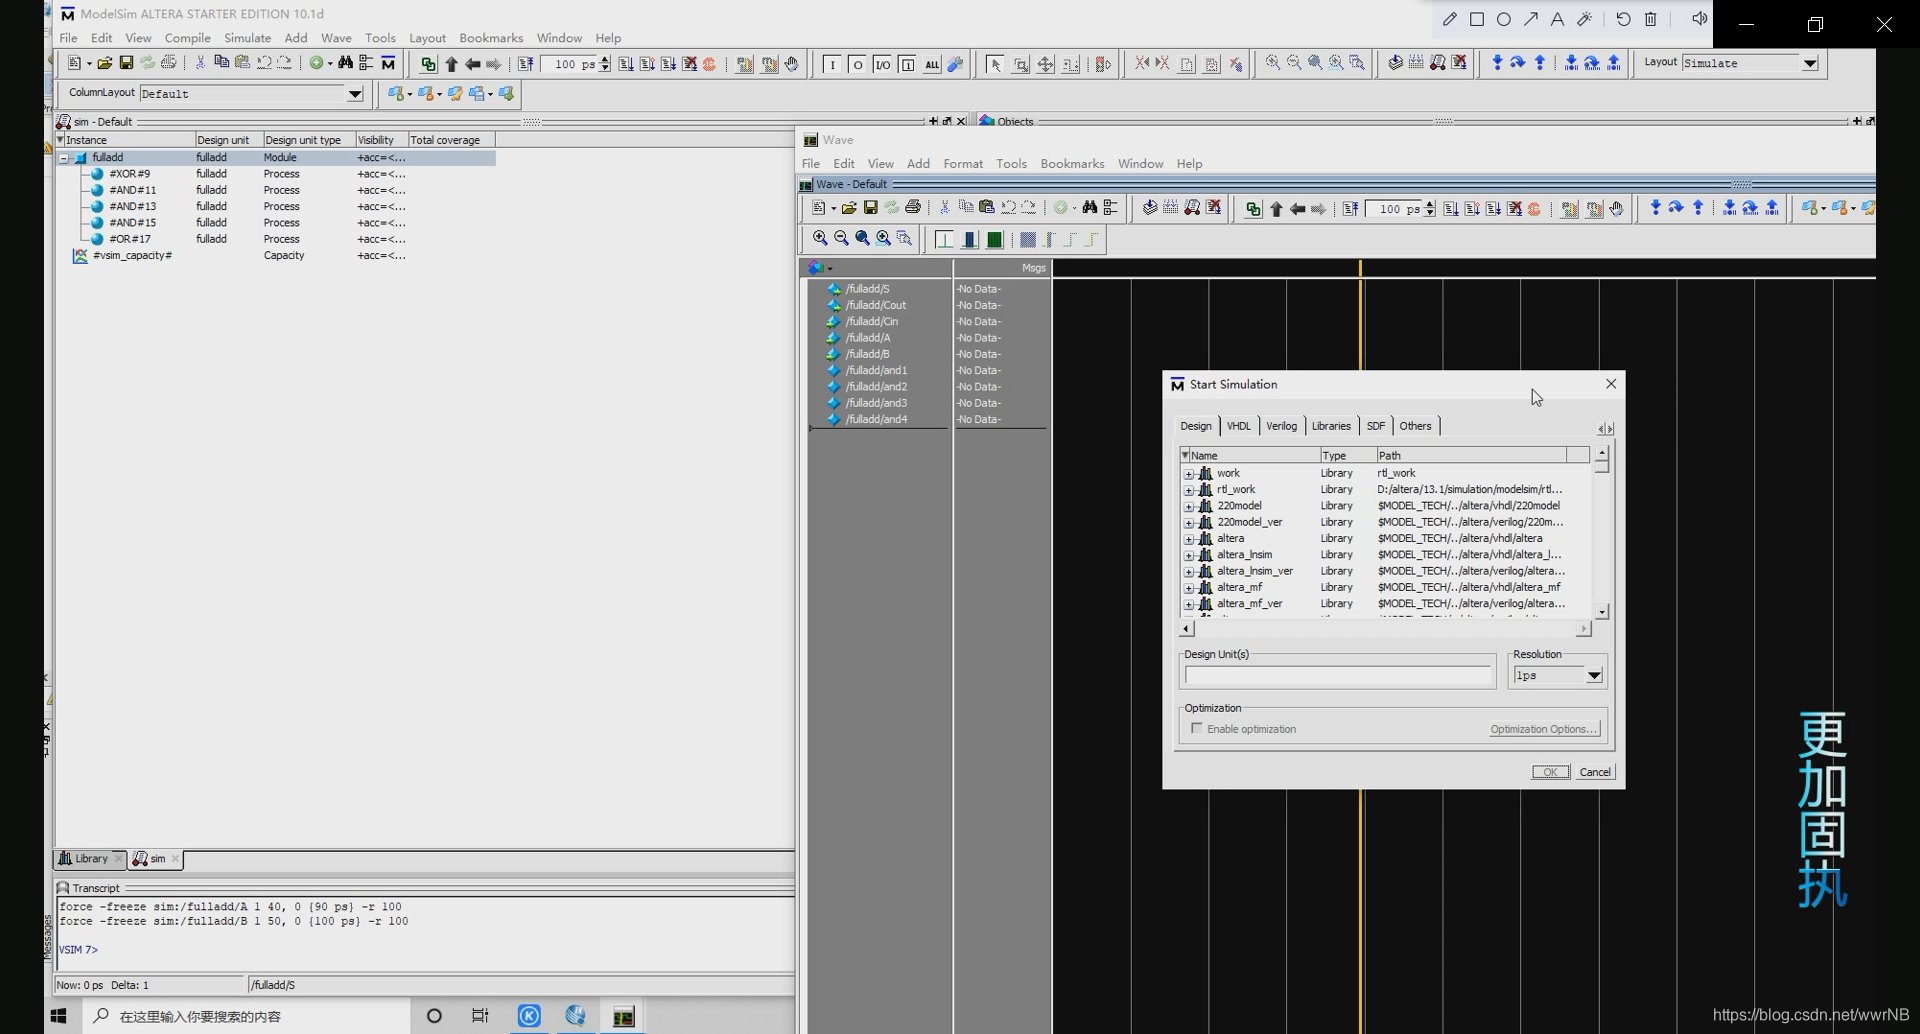Click the undo annotation icon at top
The image size is (1920, 1034).
pos(1623,19)
